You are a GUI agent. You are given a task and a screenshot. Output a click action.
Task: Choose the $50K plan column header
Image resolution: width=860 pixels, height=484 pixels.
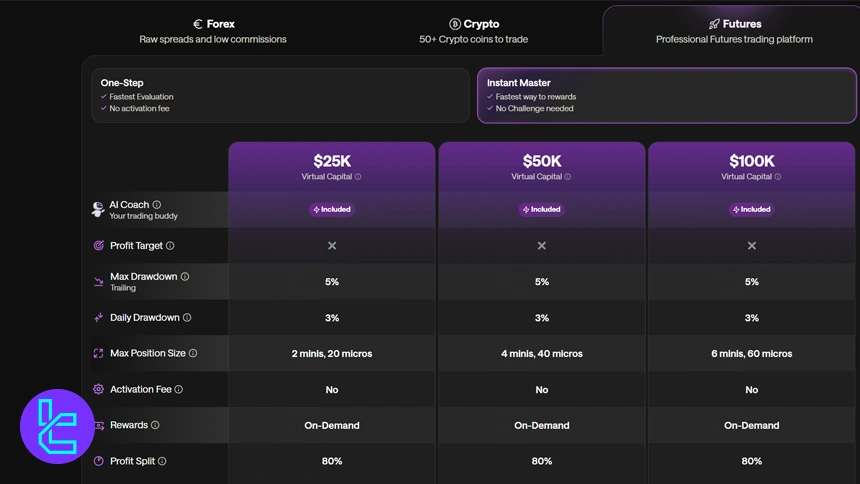click(x=542, y=166)
